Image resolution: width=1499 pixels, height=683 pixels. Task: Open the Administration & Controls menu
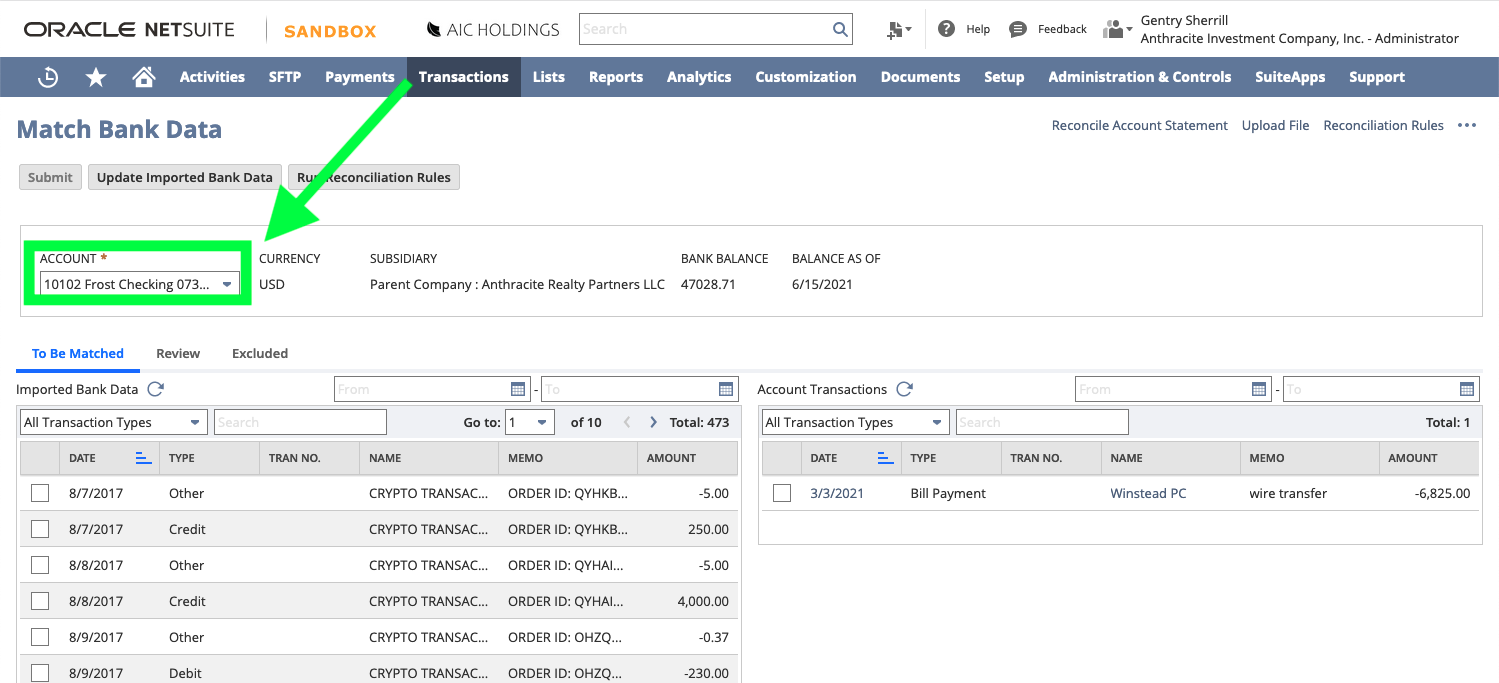coord(1140,77)
